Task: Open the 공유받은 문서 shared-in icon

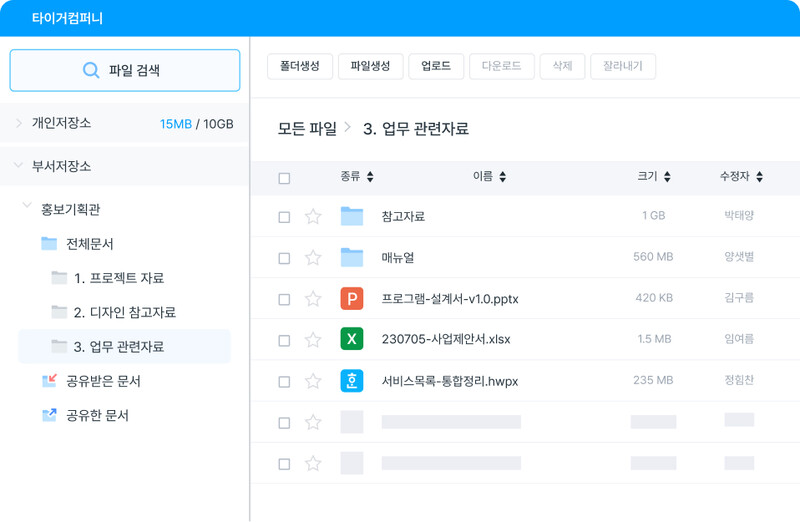Action: (x=49, y=381)
